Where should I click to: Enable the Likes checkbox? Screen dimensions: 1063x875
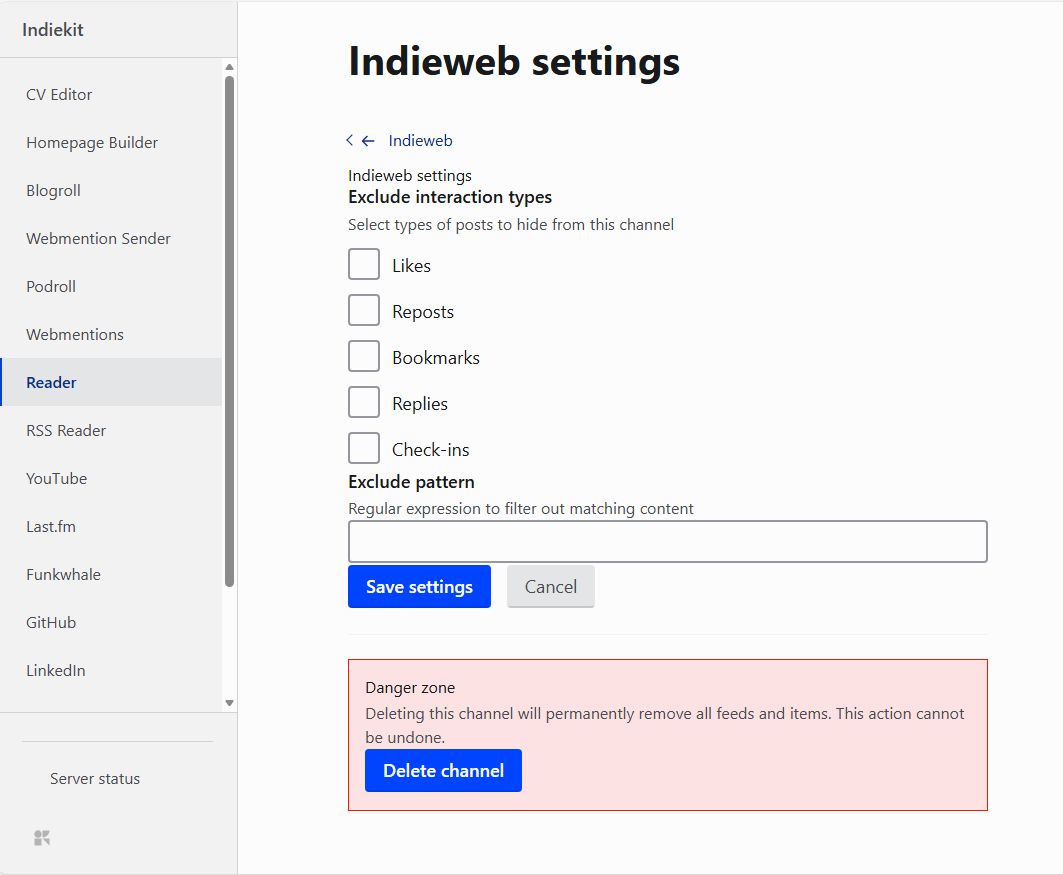pyautogui.click(x=364, y=265)
